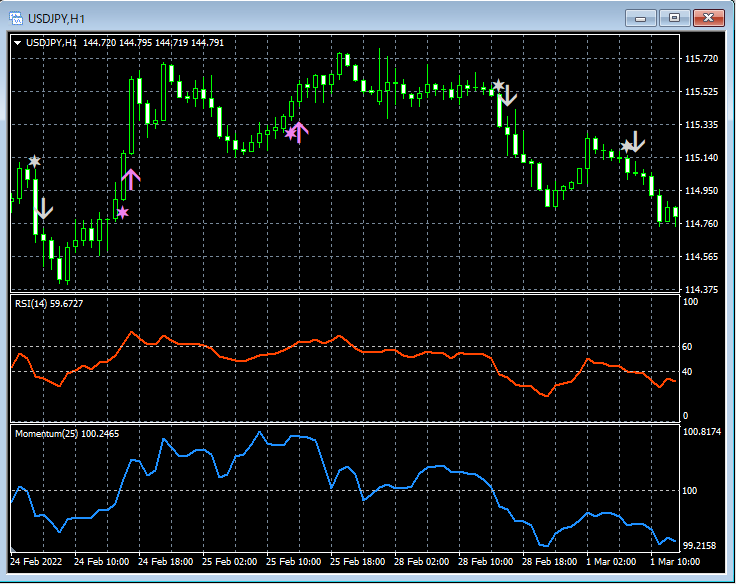The height and width of the screenshot is (585, 737).
Task: Select the pink up arrow near 25 Feb 10:00
Action: 300,131
